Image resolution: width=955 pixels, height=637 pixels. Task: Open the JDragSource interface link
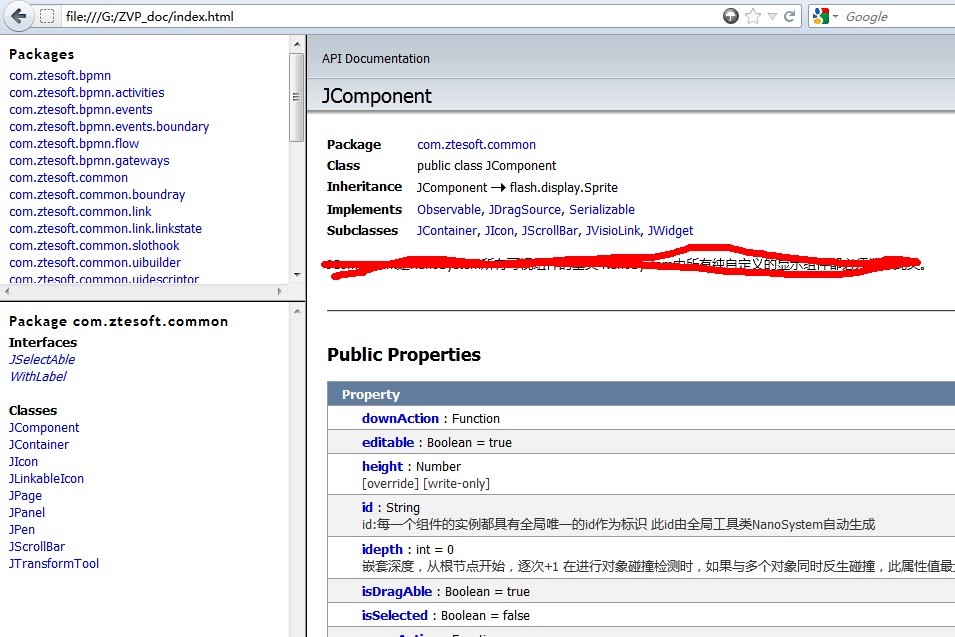(x=524, y=209)
